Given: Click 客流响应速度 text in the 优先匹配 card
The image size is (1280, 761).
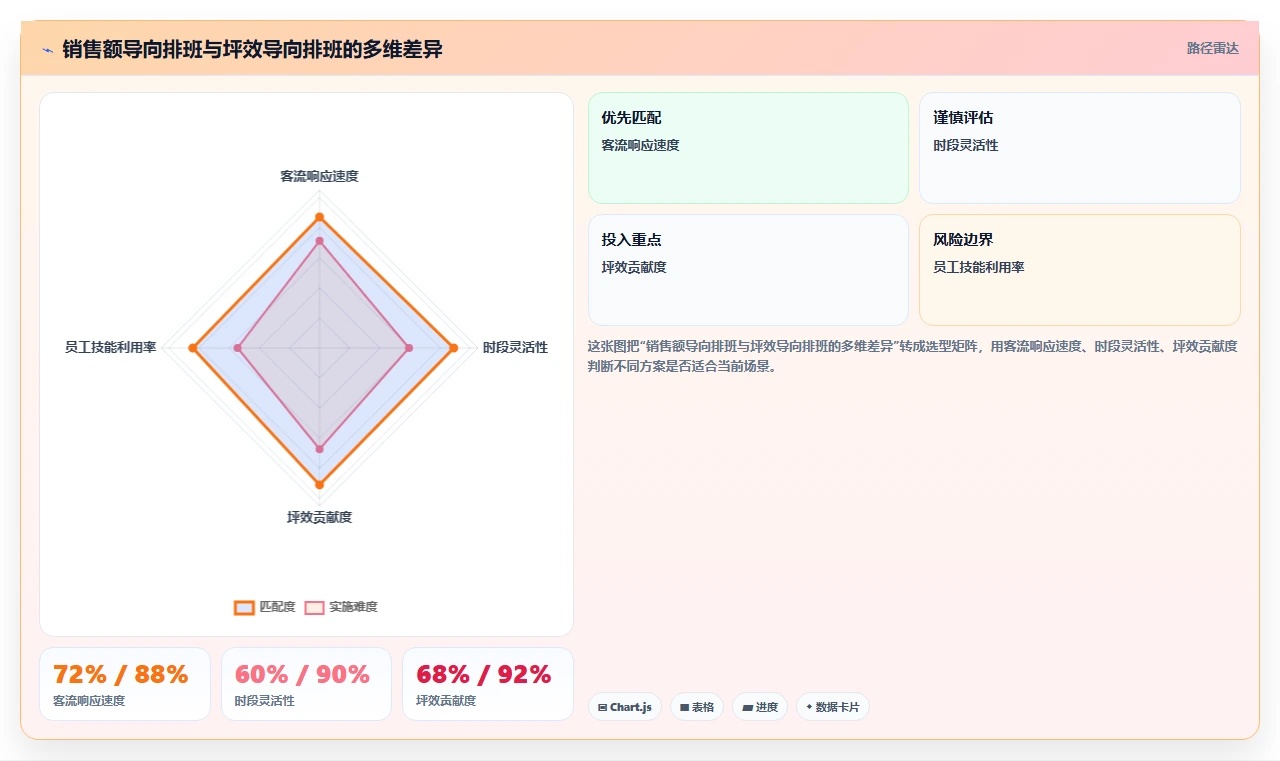Looking at the screenshot, I should [640, 145].
